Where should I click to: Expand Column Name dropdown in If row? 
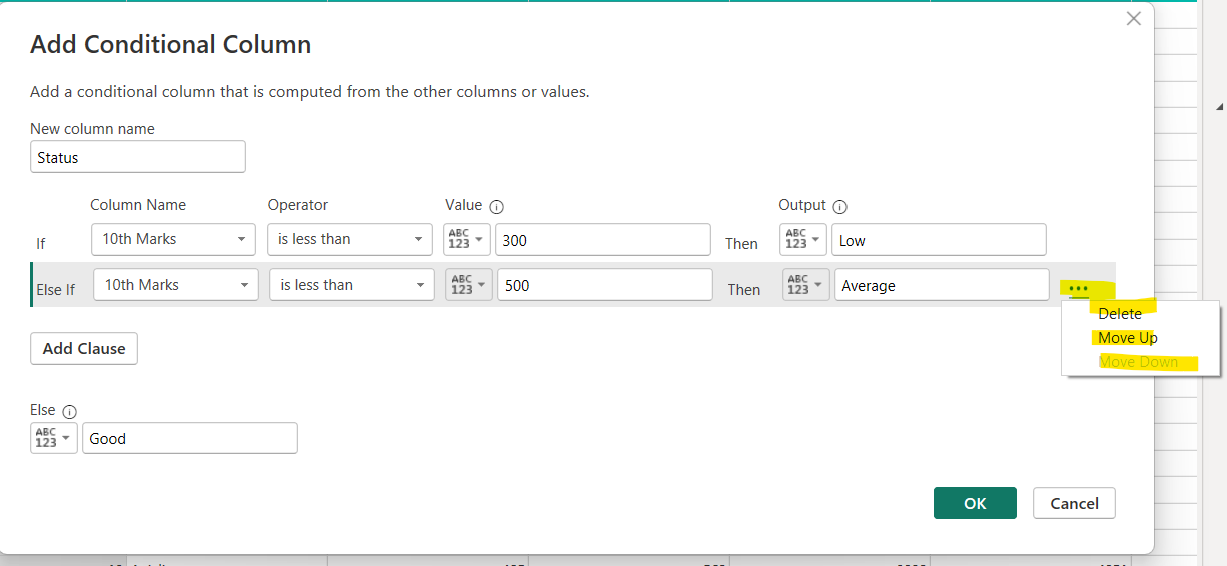click(x=174, y=240)
